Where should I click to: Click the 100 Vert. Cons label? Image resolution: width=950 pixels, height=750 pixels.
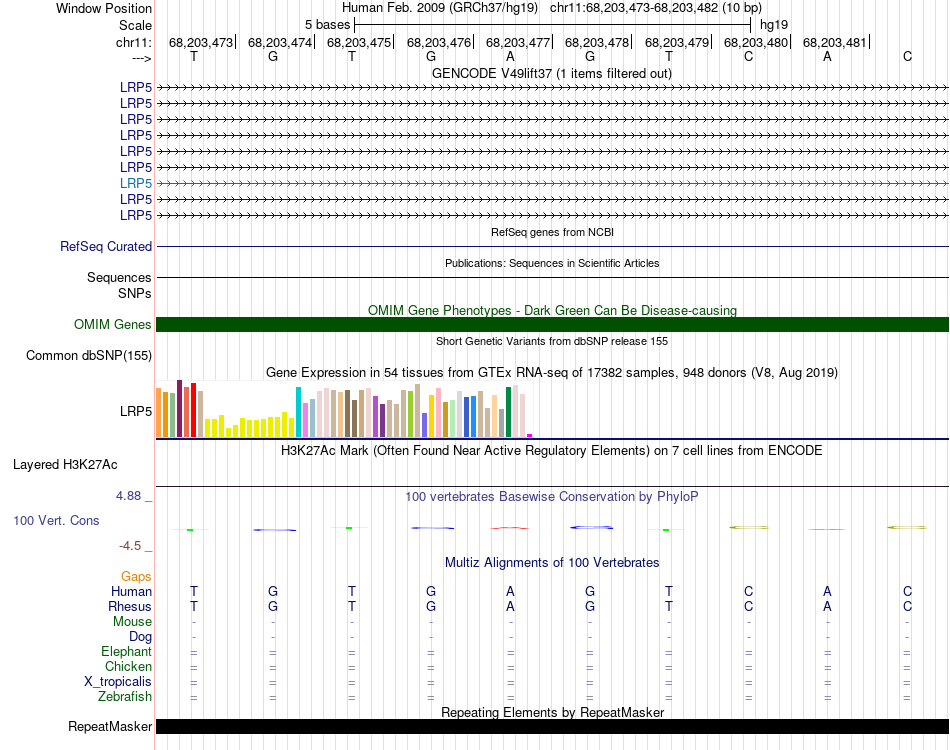[x=56, y=520]
